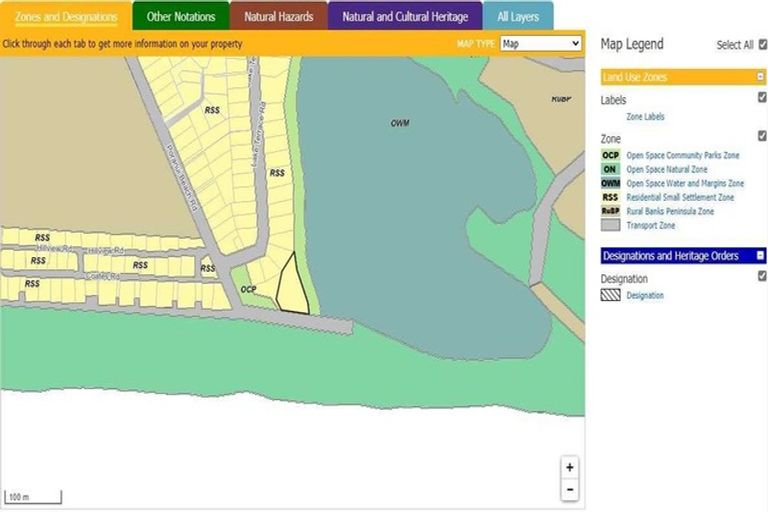Uncheck the Labels layer checkbox
This screenshot has height=512, width=768.
(x=762, y=98)
